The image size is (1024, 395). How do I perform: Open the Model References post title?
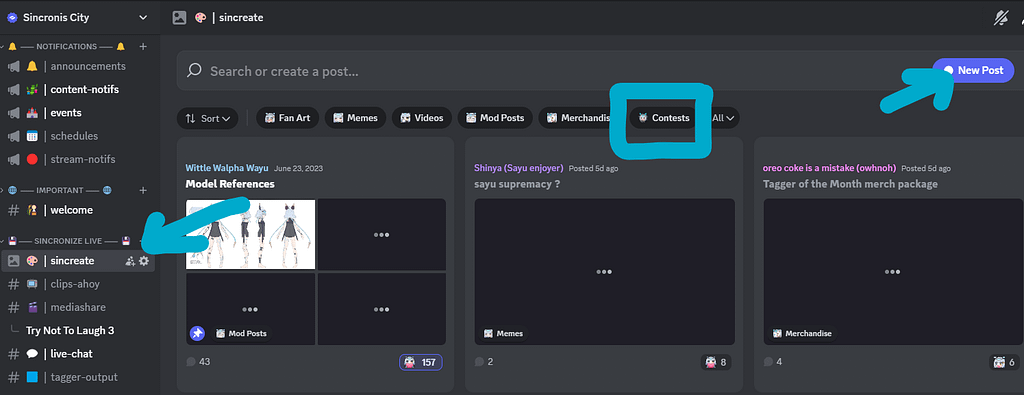pyautogui.click(x=230, y=184)
